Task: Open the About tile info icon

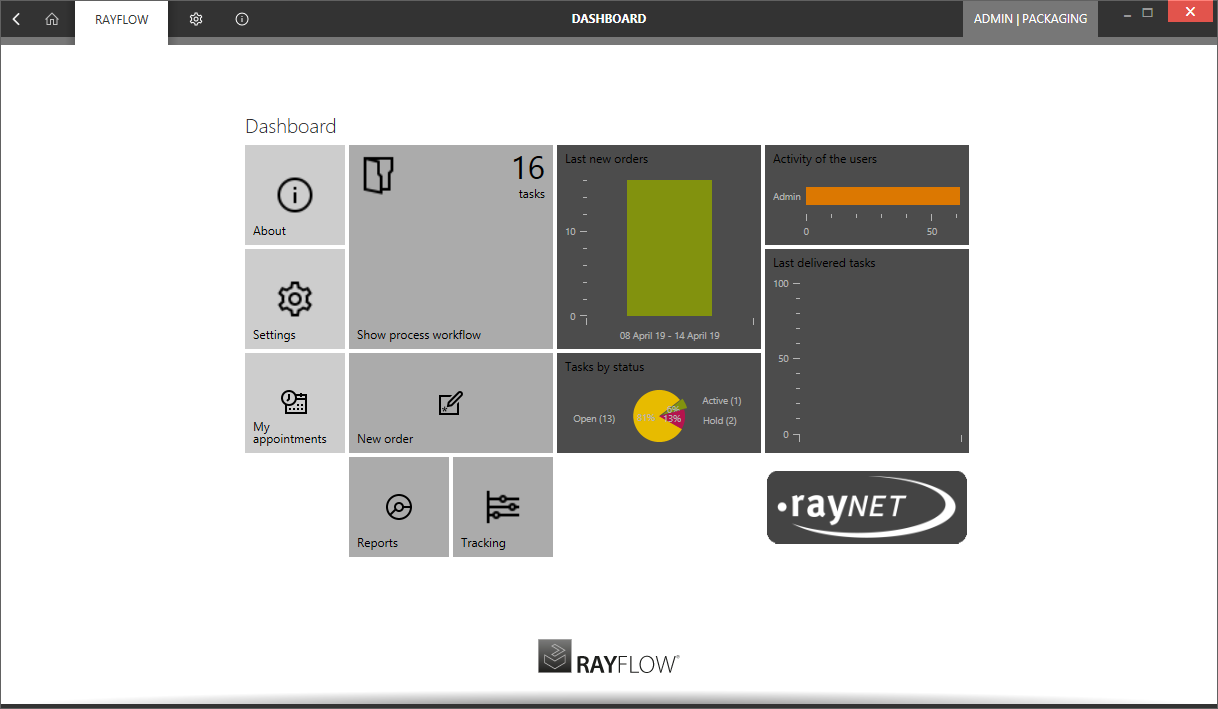Action: 294,196
